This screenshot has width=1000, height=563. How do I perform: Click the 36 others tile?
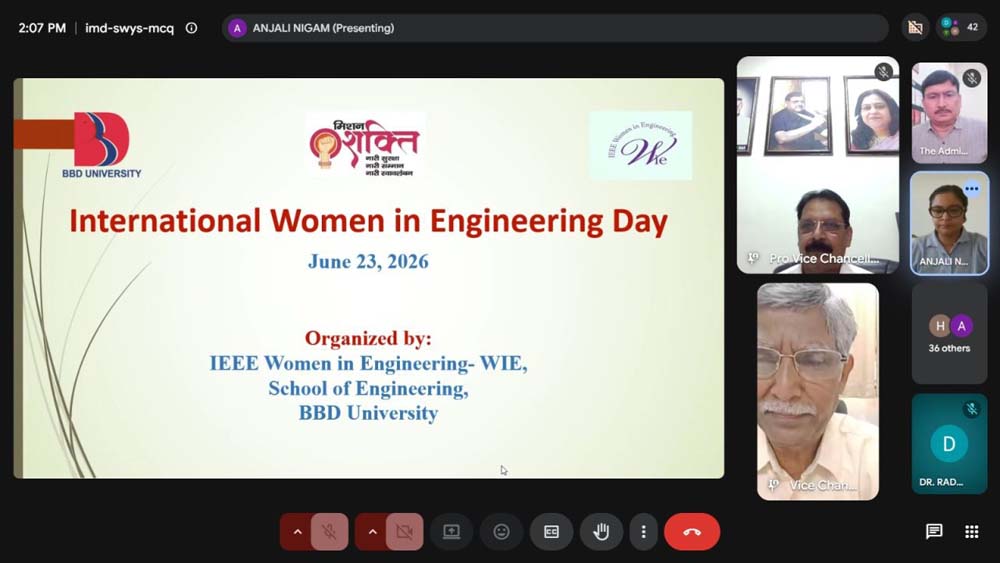pyautogui.click(x=949, y=333)
